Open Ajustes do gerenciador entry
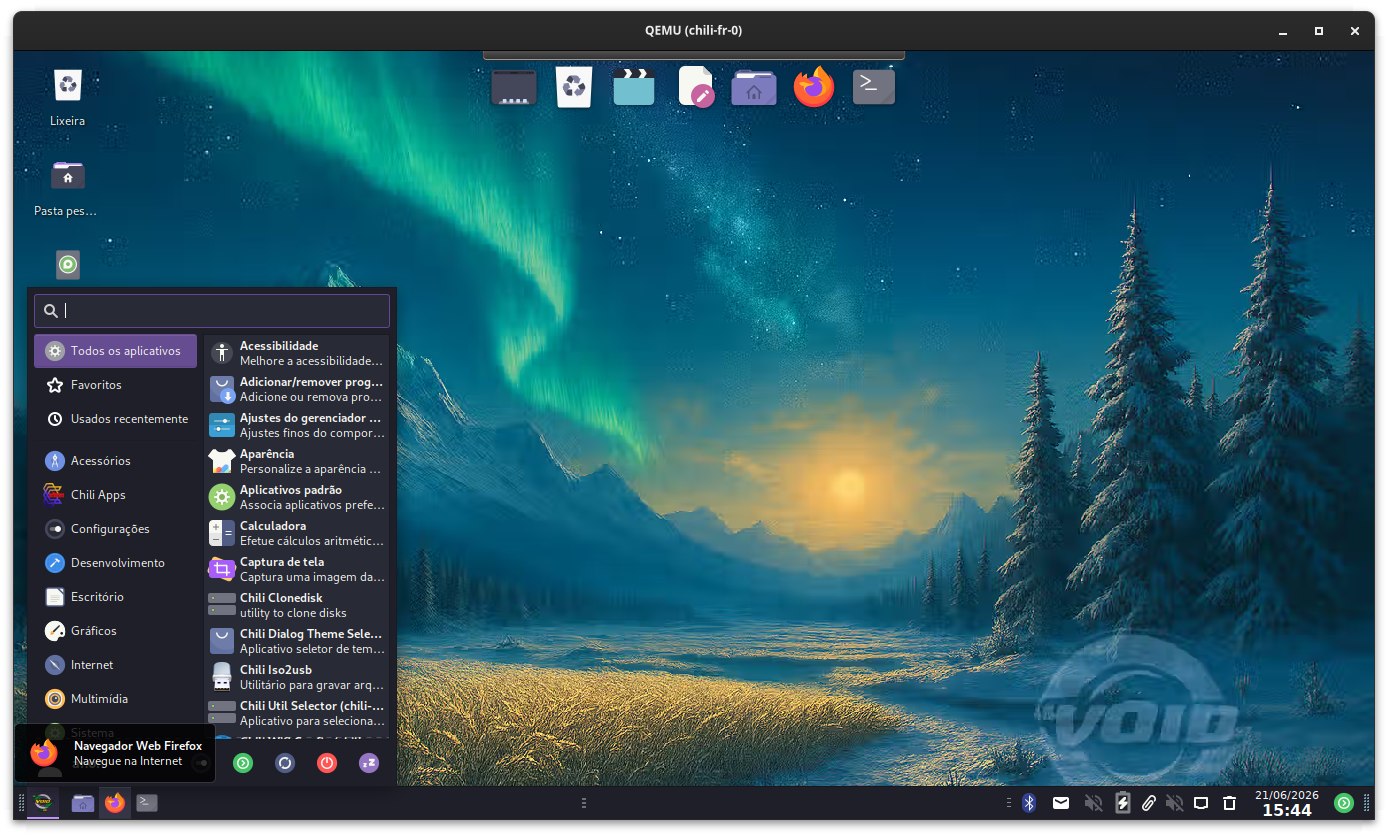 pos(296,425)
